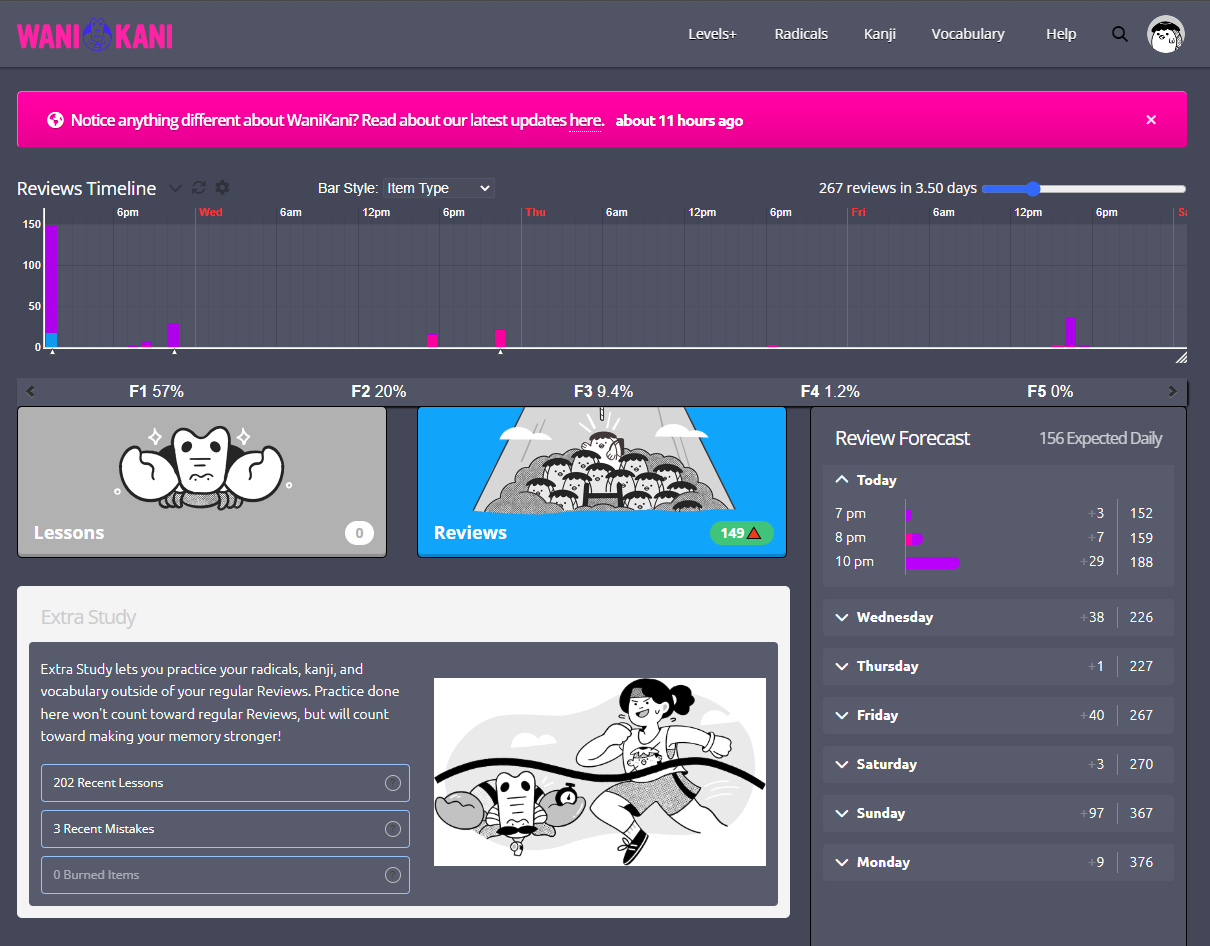Click the 10 pm forecast bar

[932, 563]
